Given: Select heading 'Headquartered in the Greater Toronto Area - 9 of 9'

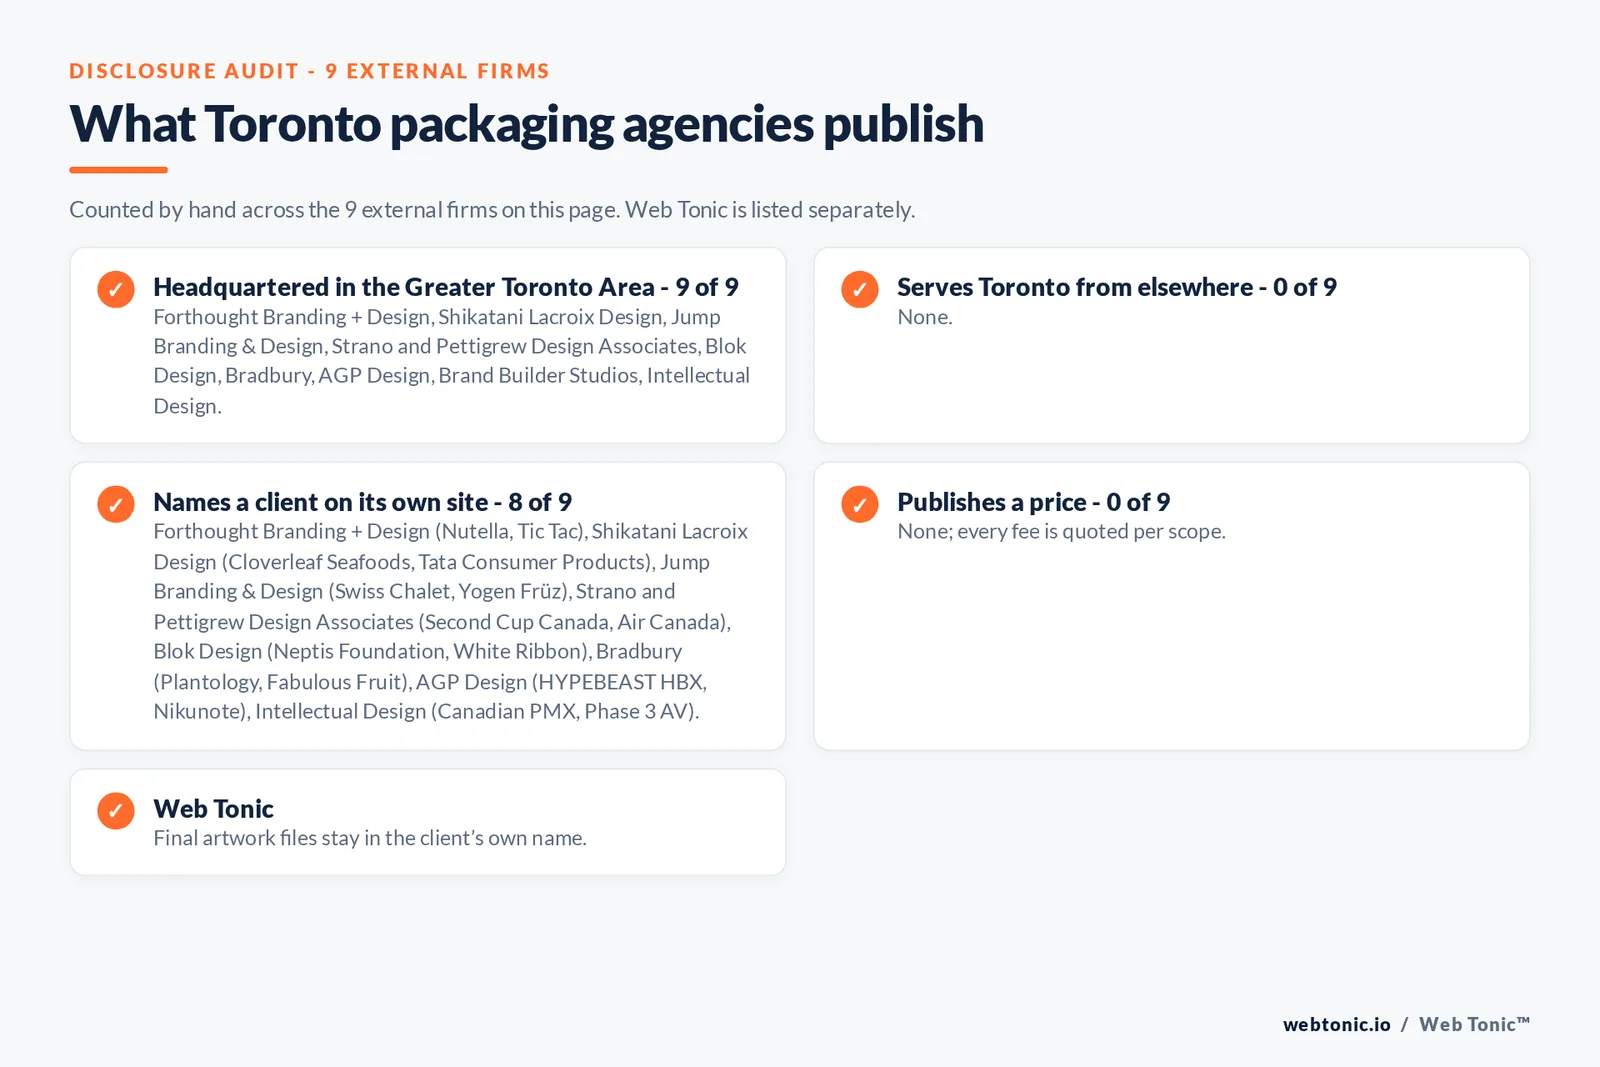Looking at the screenshot, I should click(446, 287).
